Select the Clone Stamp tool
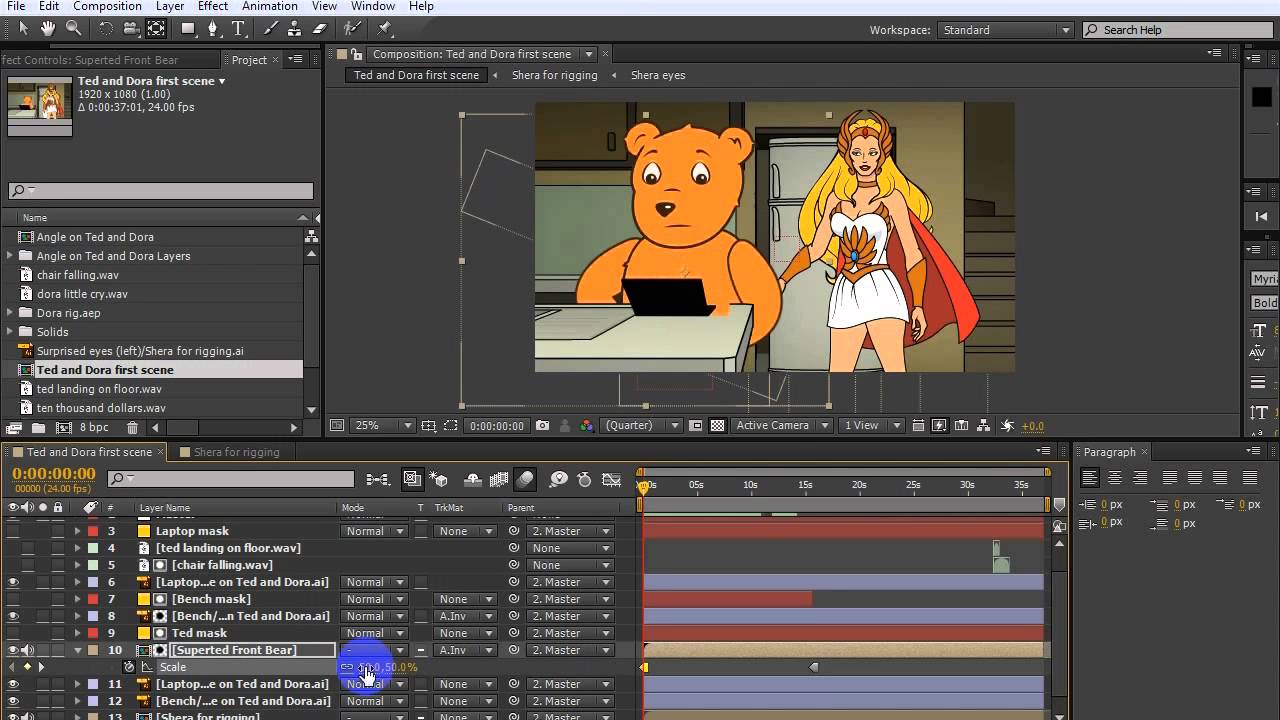Image resolution: width=1280 pixels, height=720 pixels. click(x=295, y=29)
